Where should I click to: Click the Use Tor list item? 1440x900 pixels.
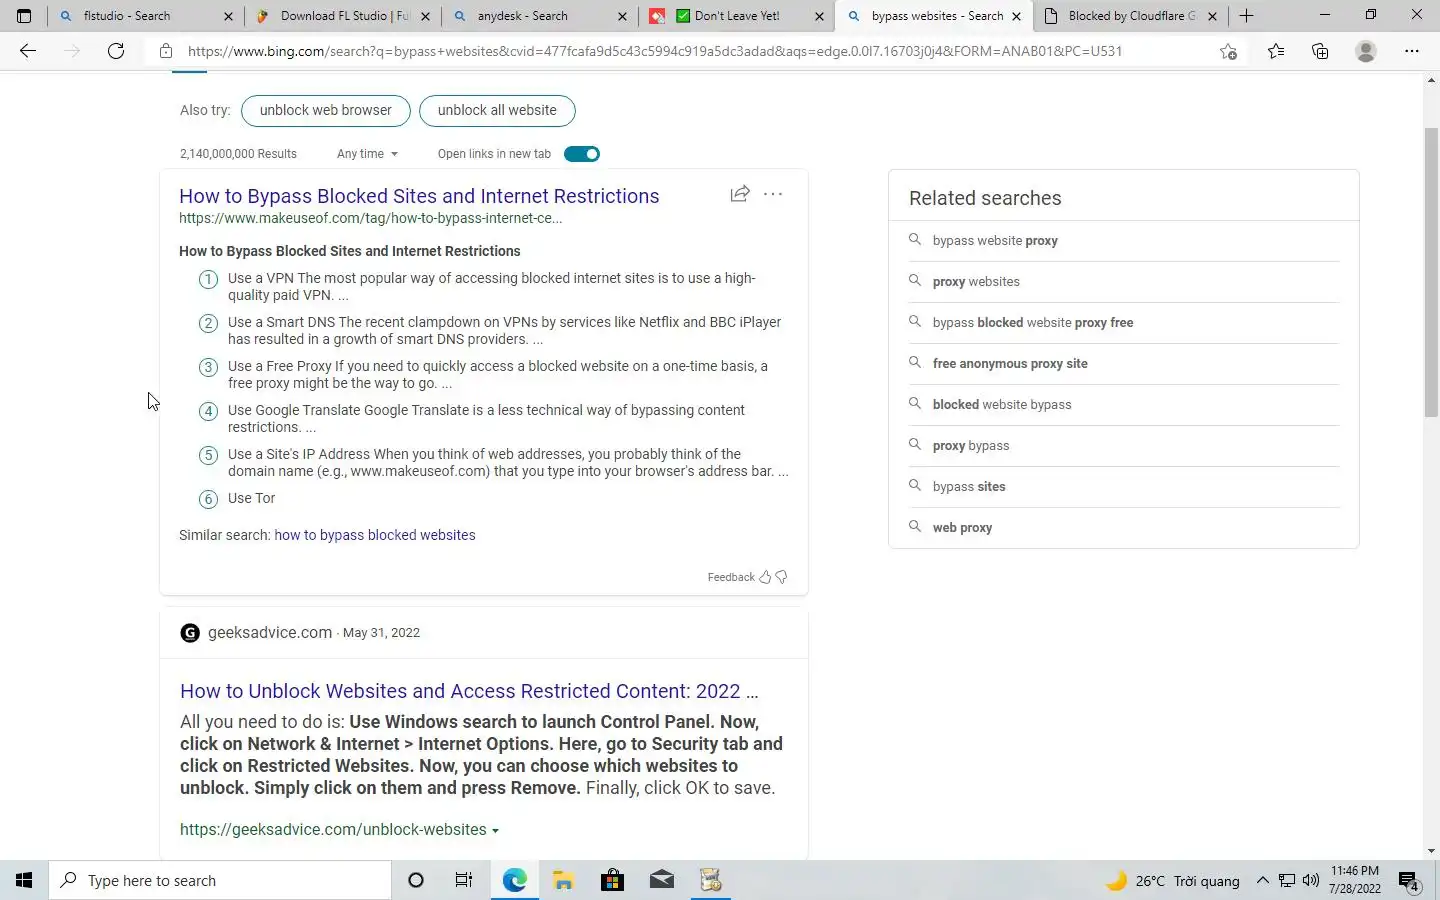coord(251,498)
